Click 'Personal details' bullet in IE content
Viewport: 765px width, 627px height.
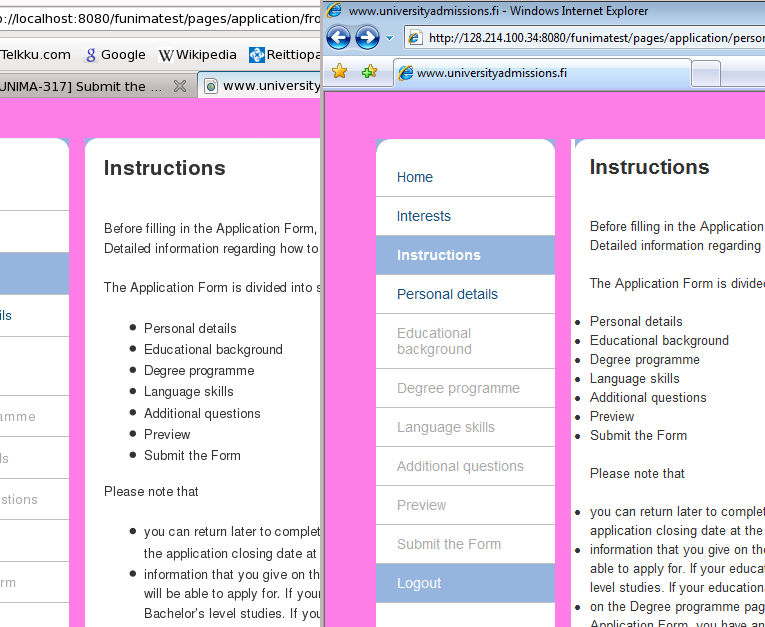636,322
